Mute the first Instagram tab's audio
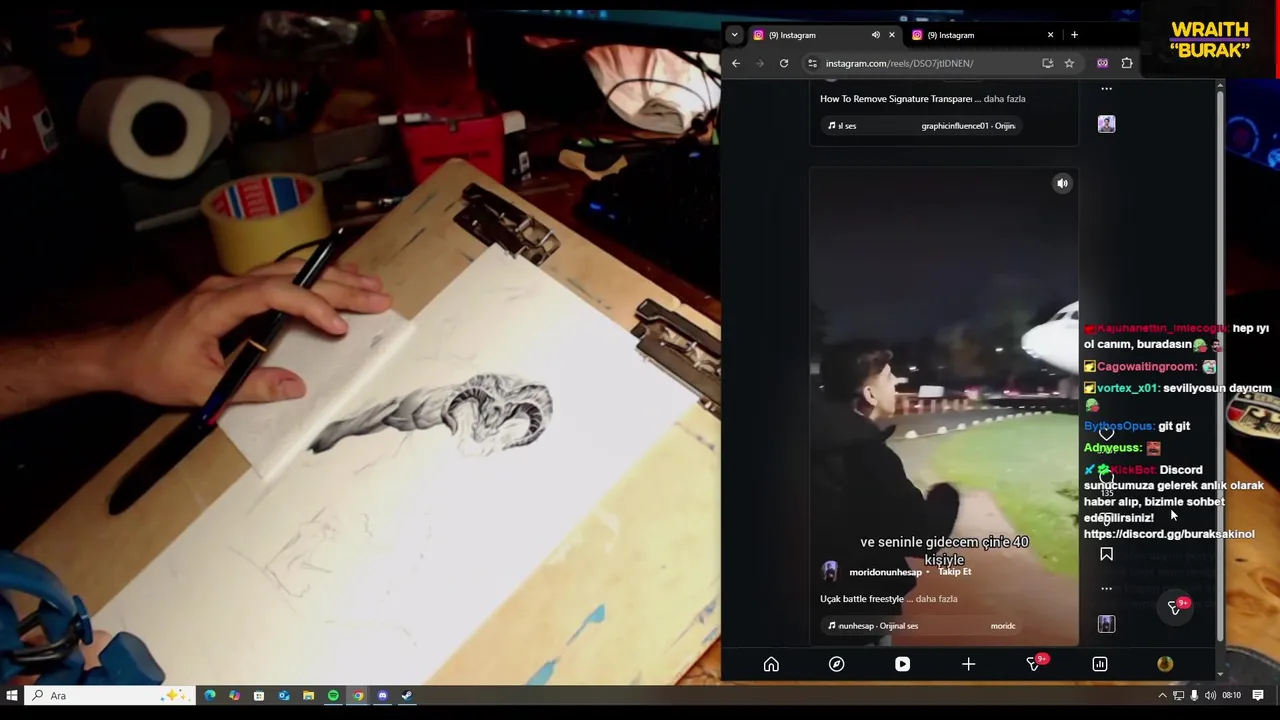This screenshot has width=1280, height=720. tap(875, 35)
